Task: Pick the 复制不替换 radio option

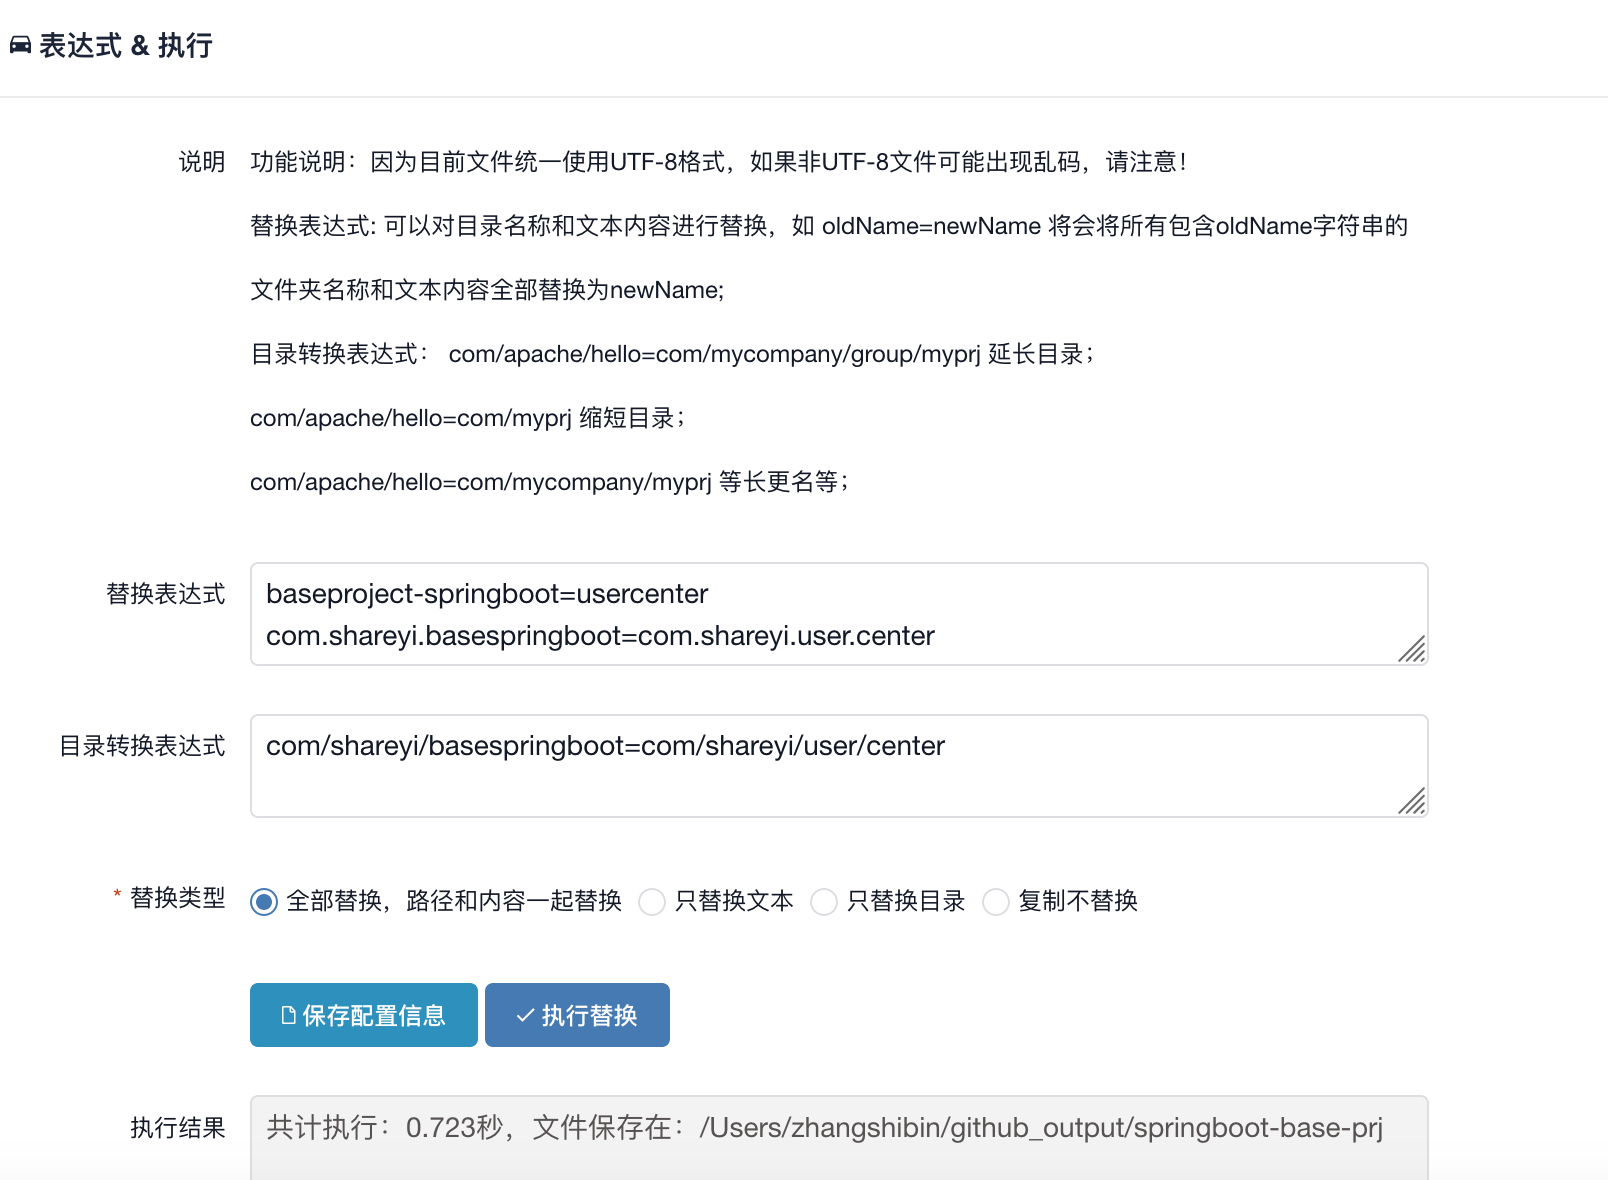Action: tap(996, 902)
